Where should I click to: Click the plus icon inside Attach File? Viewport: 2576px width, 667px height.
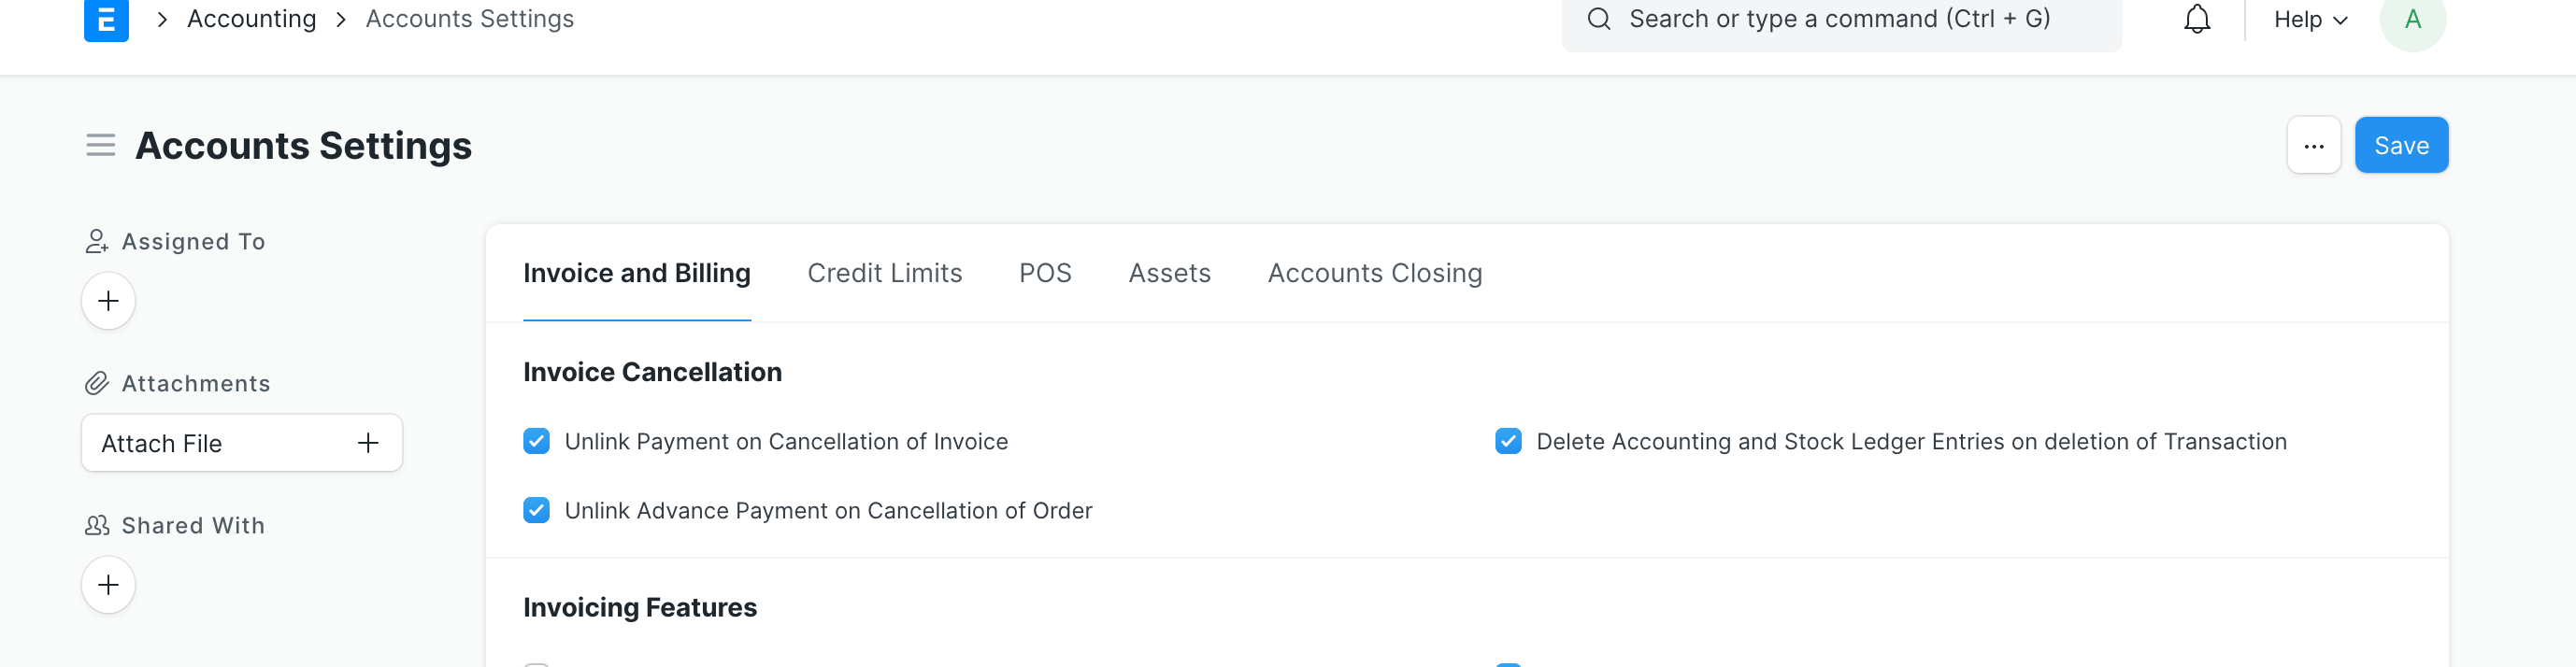(x=367, y=443)
